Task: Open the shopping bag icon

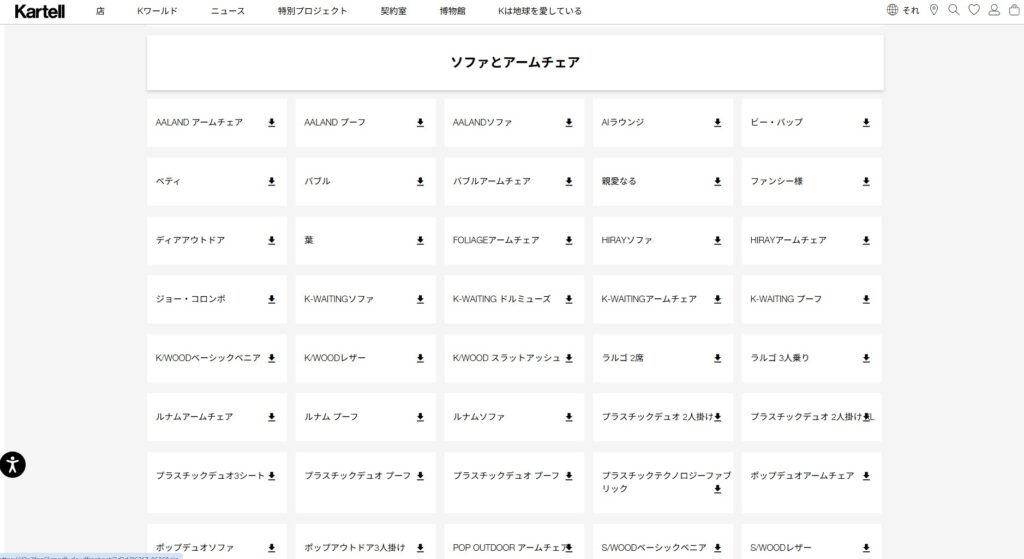Action: pyautogui.click(x=1013, y=10)
